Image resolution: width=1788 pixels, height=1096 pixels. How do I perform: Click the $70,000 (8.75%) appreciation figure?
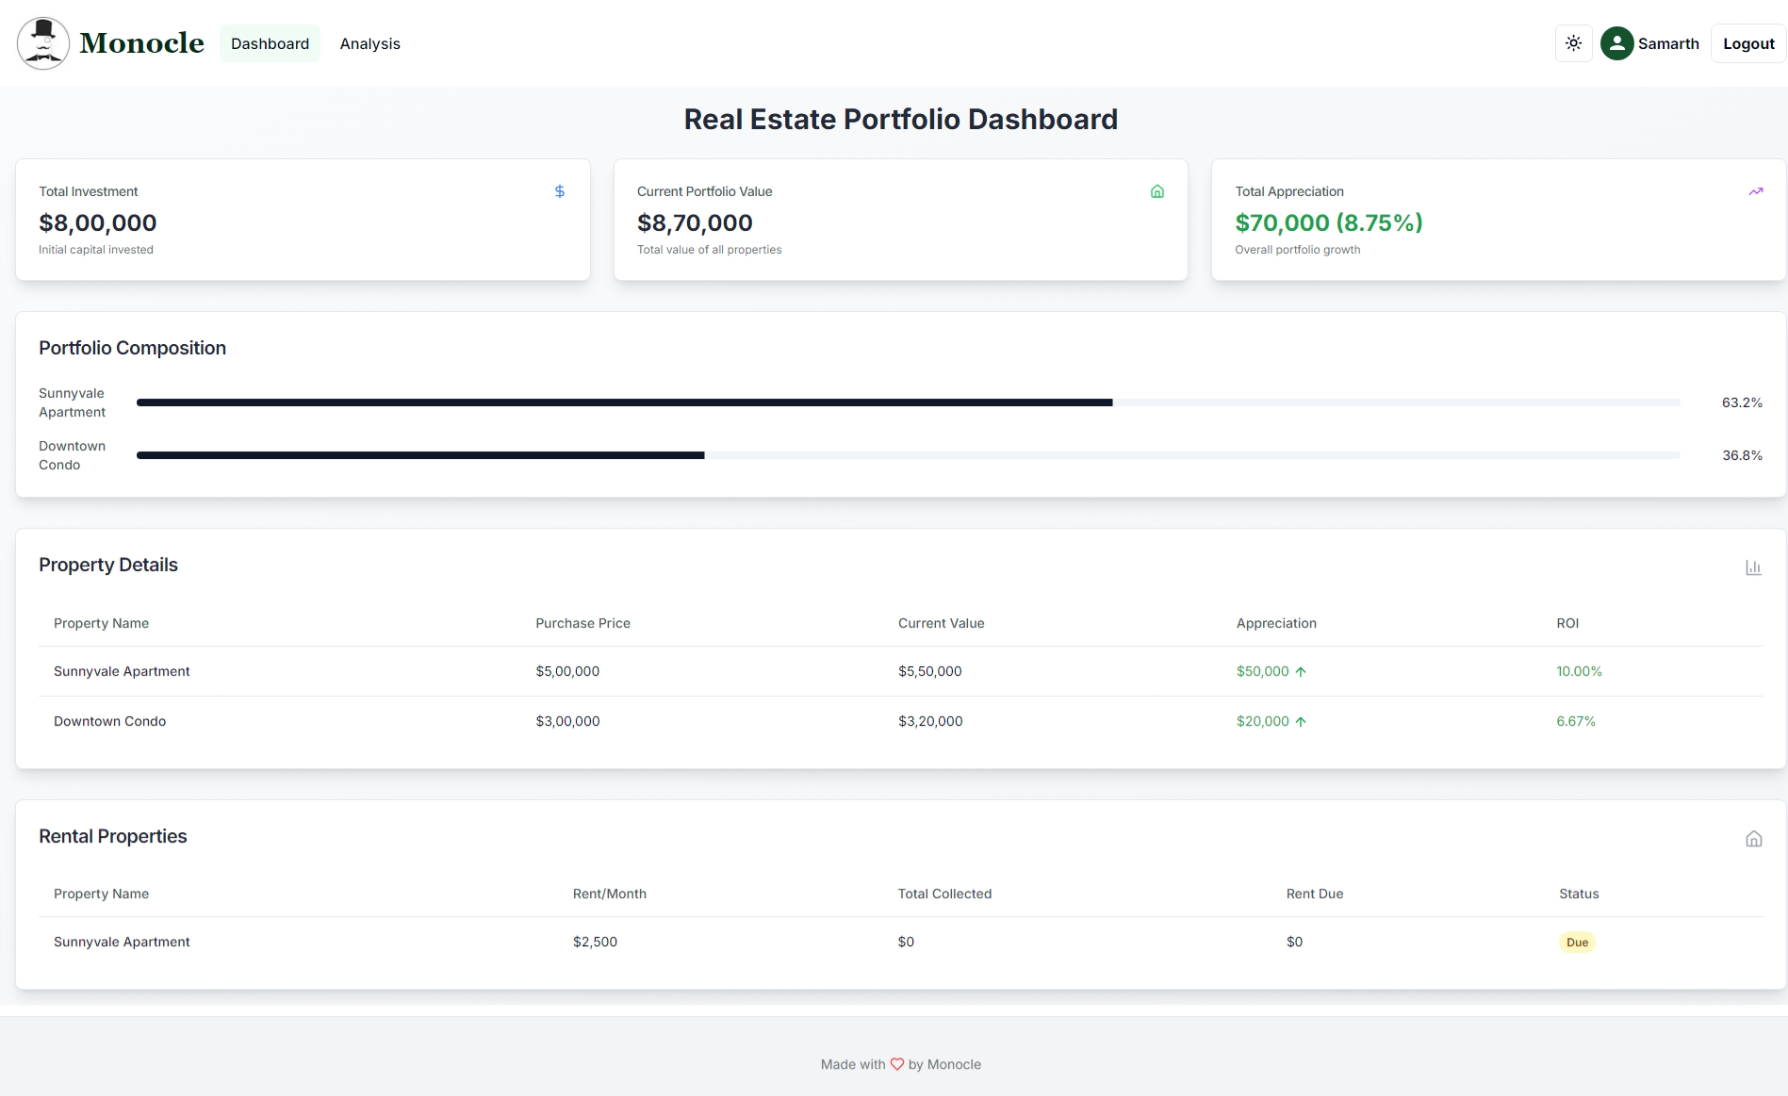pos(1329,222)
